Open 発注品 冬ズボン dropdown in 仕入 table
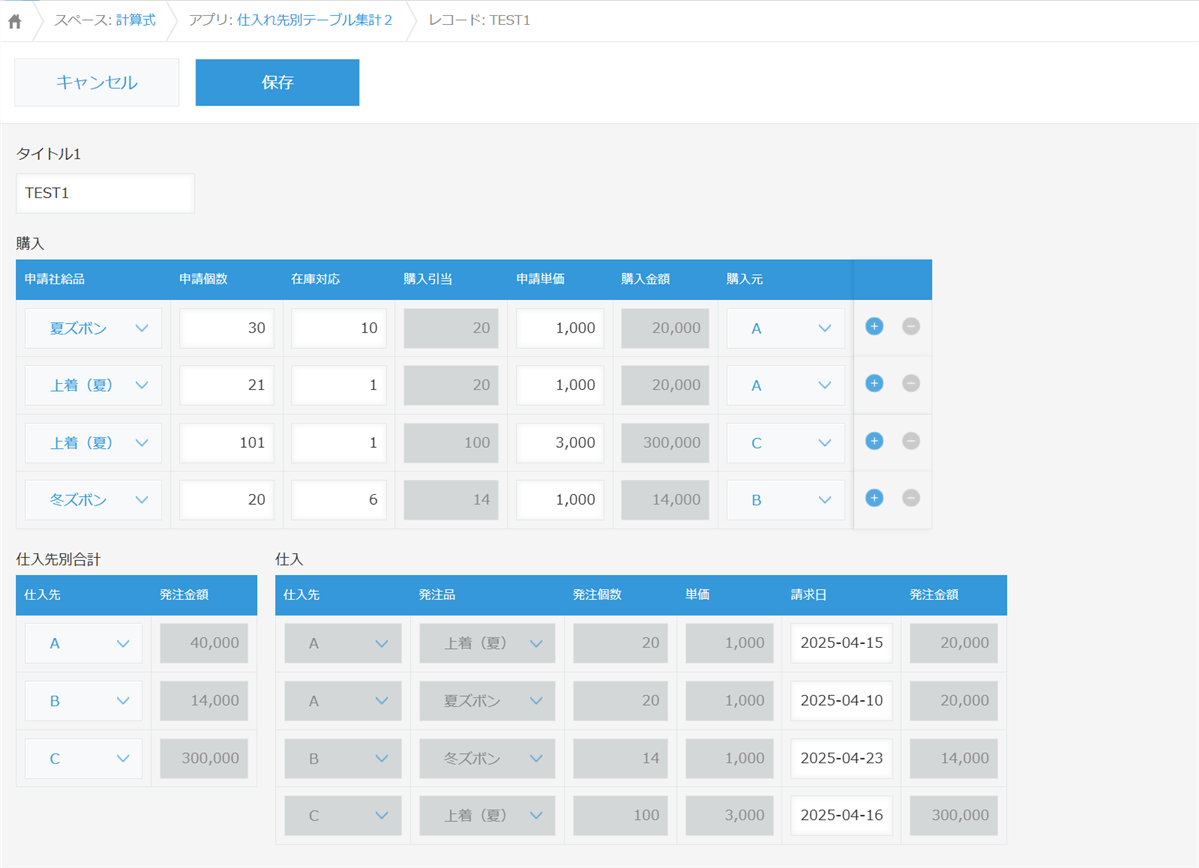Screen dimensions: 1199x868 487,759
